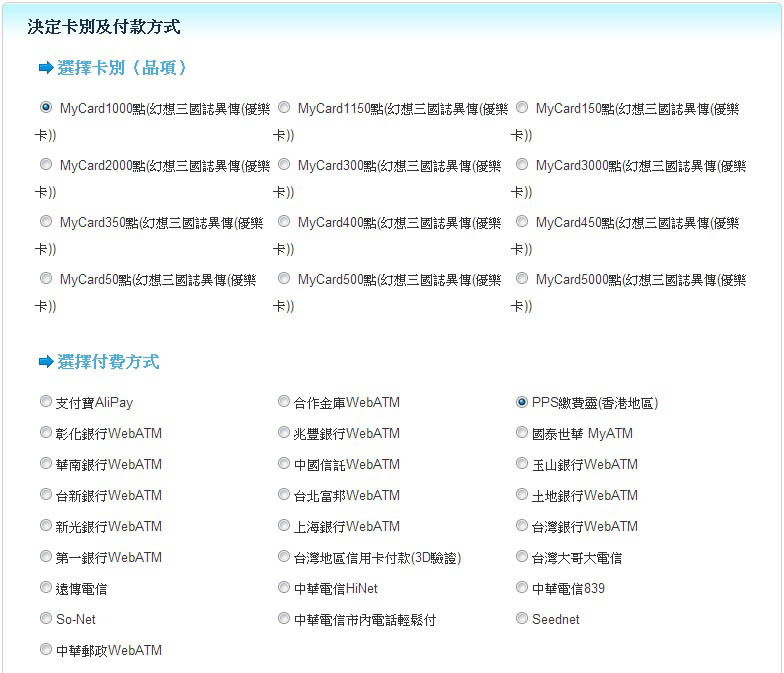Select 遠傳電信 payment option
784x673 pixels.
46,588
